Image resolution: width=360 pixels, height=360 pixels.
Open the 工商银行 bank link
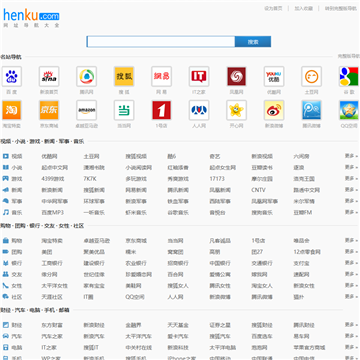pyautogui.click(x=52, y=263)
